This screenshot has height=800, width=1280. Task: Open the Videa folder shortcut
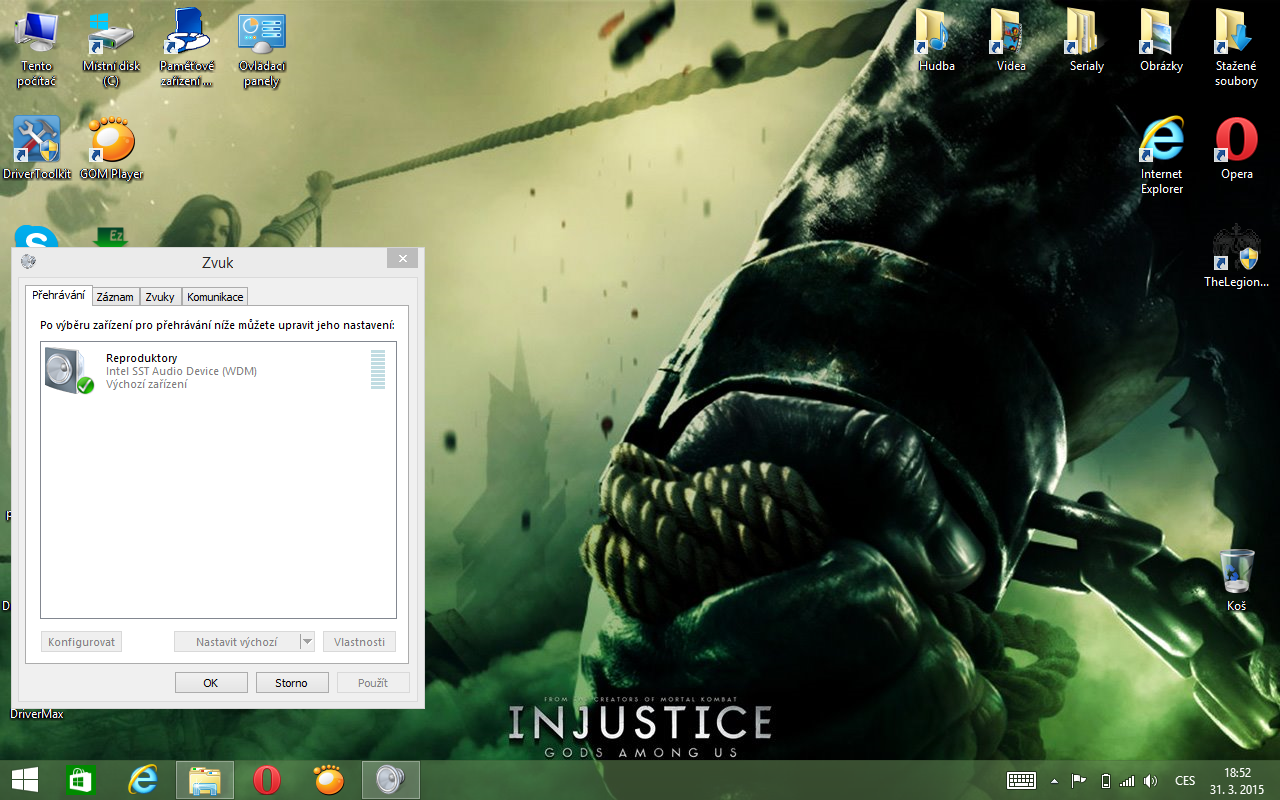[x=1011, y=41]
